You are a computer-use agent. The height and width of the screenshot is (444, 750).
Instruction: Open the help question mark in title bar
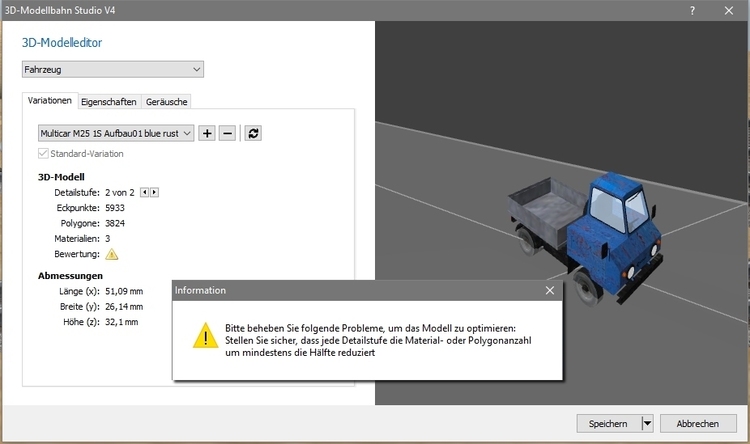692,11
